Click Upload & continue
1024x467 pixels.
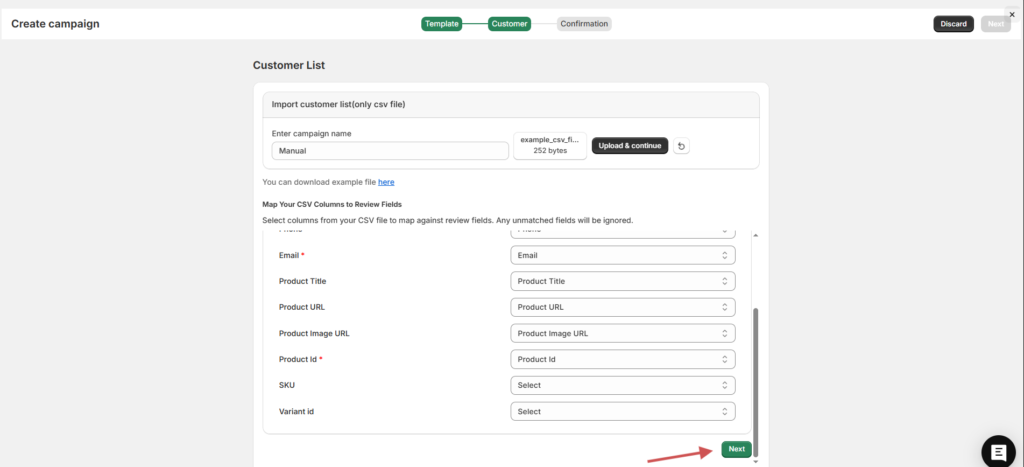pos(629,146)
